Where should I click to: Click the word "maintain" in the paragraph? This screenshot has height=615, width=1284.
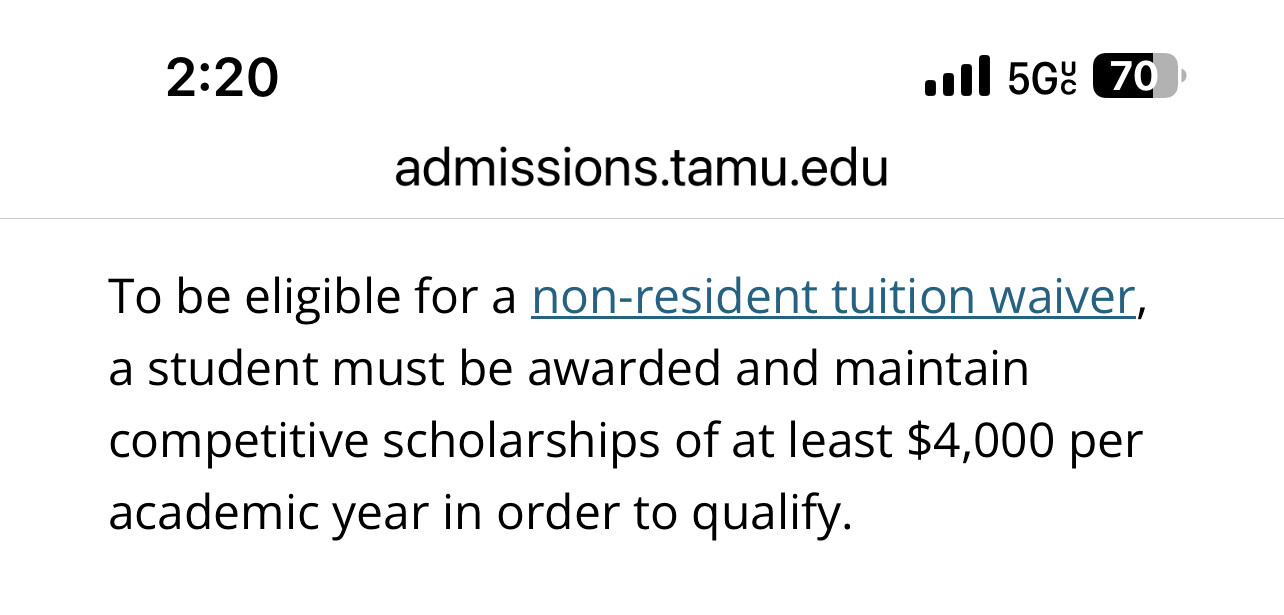pyautogui.click(x=932, y=369)
